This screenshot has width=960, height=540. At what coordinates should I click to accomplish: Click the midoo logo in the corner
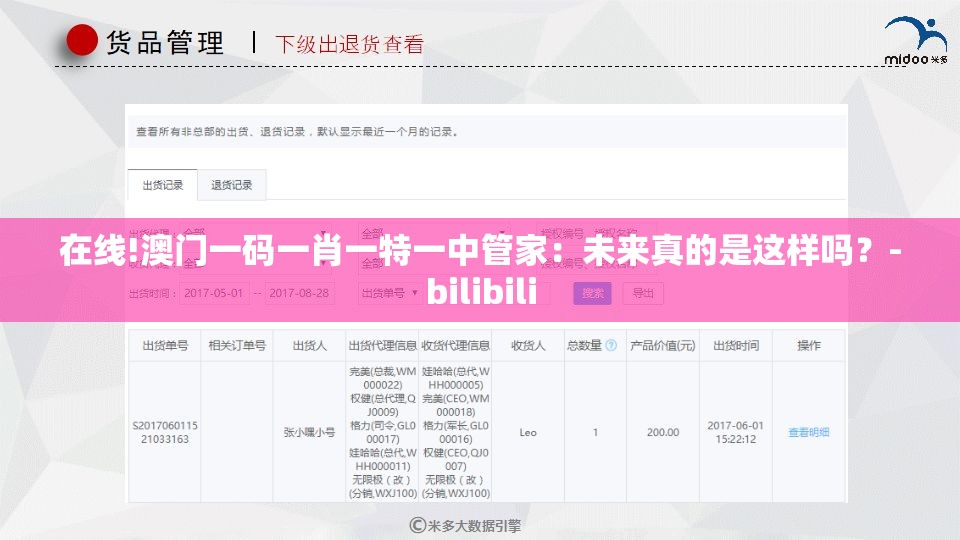pyautogui.click(x=915, y=40)
